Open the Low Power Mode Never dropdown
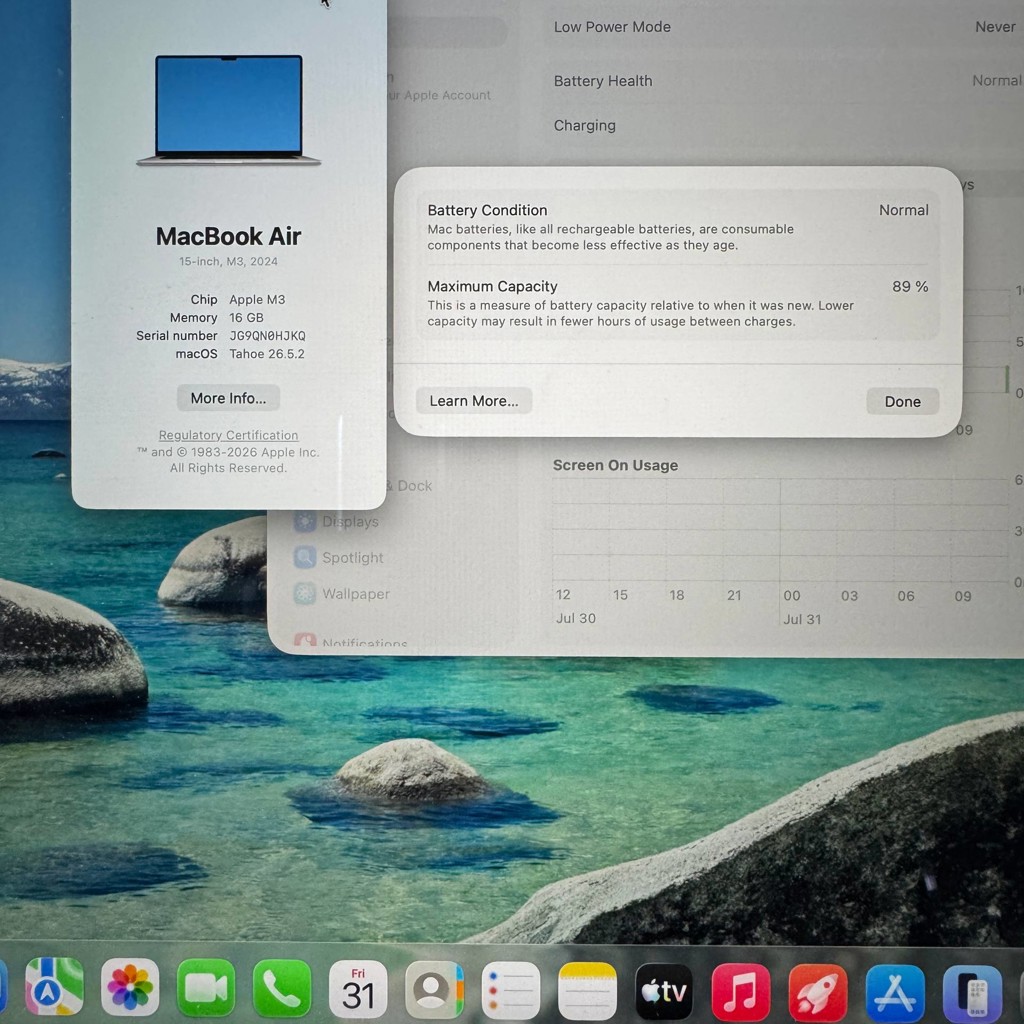This screenshot has height=1024, width=1024. coord(995,27)
